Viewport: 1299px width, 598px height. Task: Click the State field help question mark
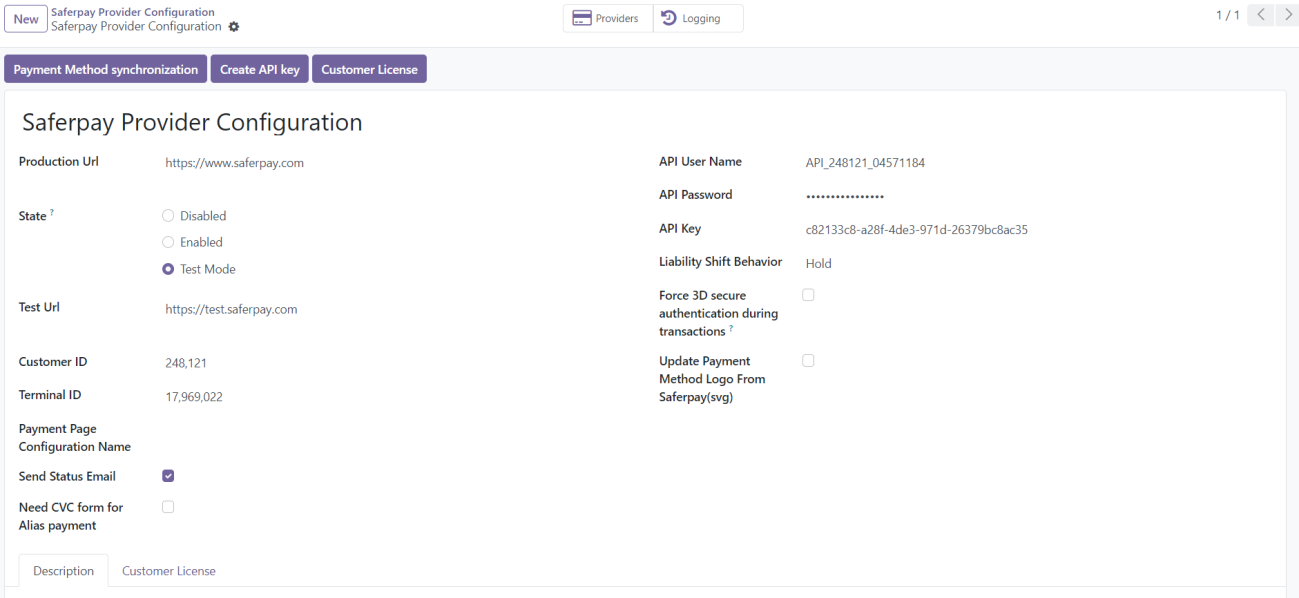pos(51,214)
